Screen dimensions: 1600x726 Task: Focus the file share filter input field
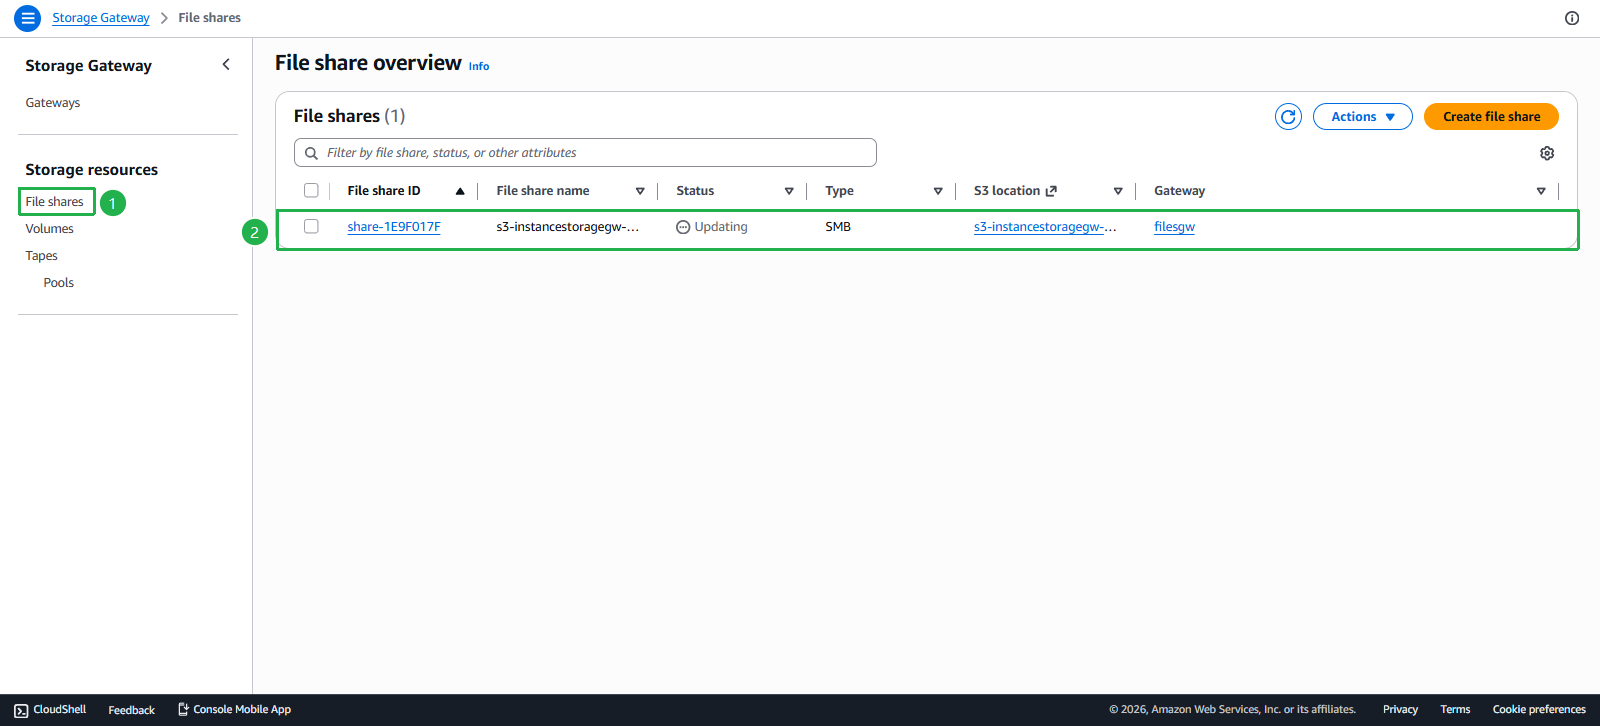pyautogui.click(x=585, y=153)
